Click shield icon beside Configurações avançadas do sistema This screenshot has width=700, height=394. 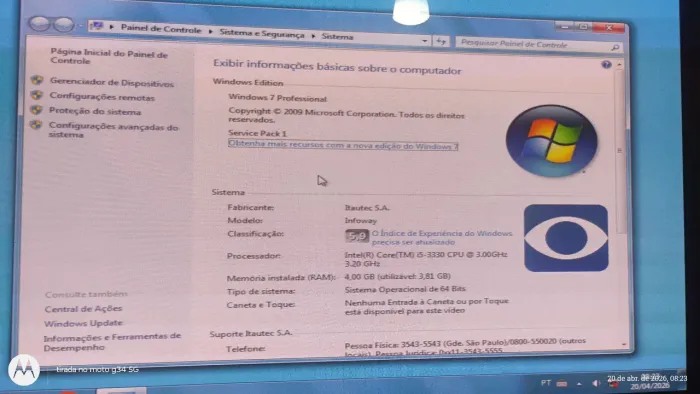coord(36,125)
